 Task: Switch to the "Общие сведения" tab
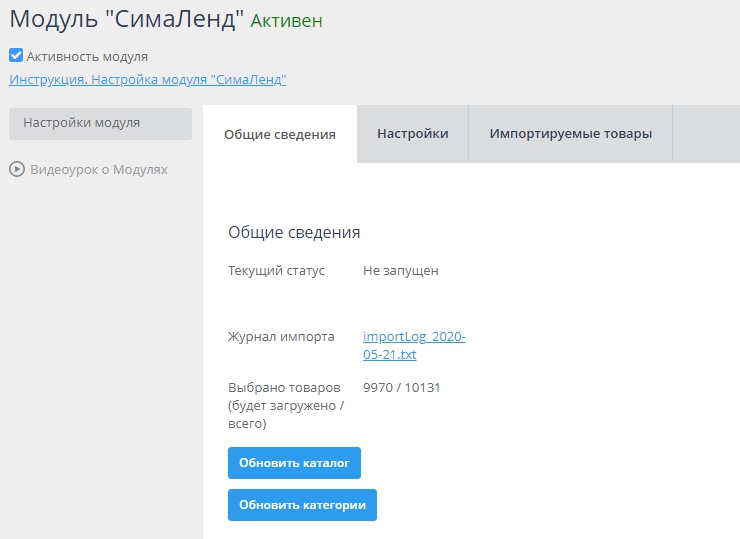(x=280, y=135)
